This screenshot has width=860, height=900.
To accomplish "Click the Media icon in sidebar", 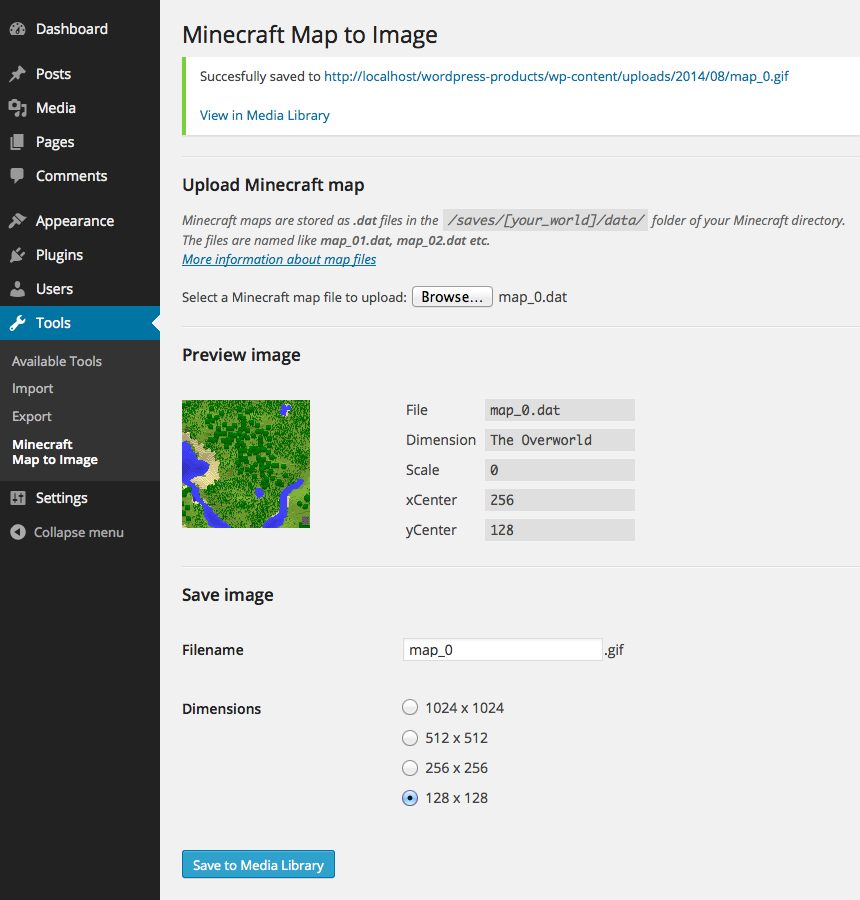I will coord(18,108).
